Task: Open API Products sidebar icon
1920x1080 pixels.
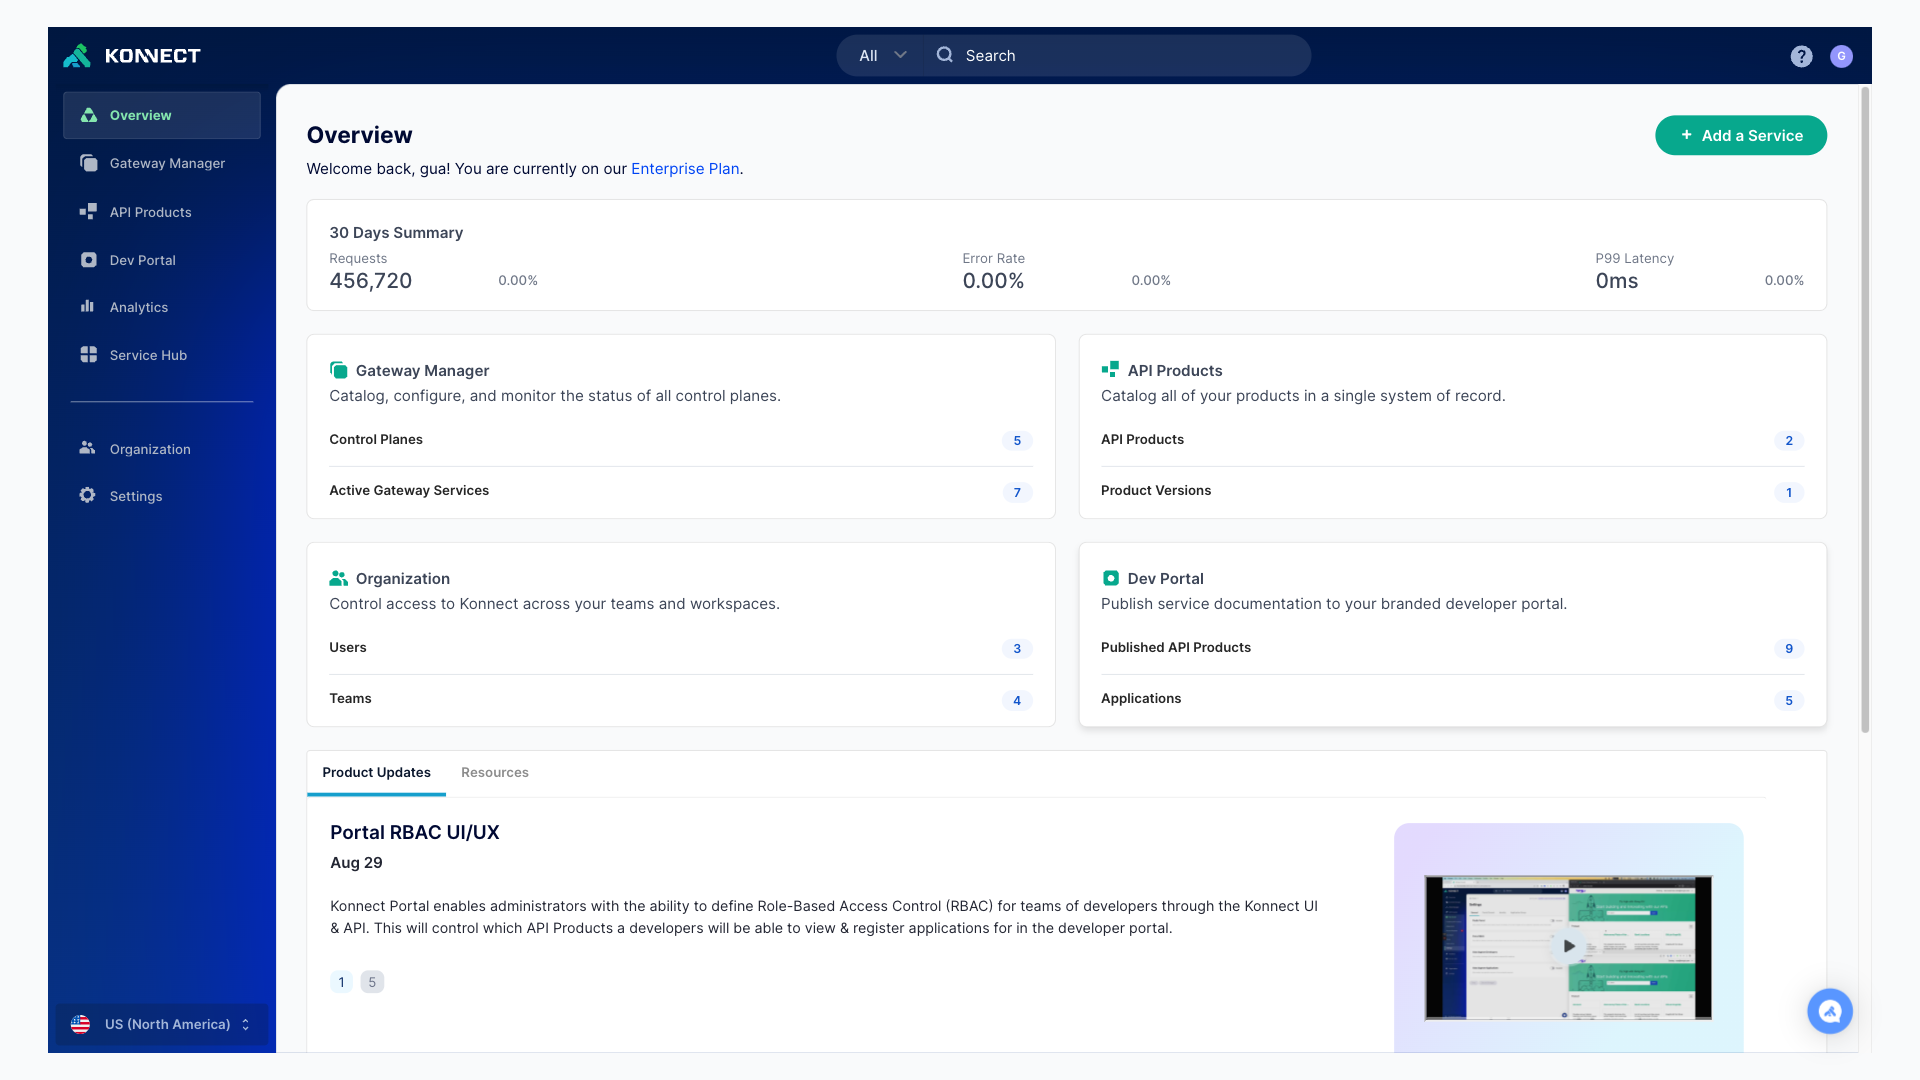Action: [x=89, y=212]
